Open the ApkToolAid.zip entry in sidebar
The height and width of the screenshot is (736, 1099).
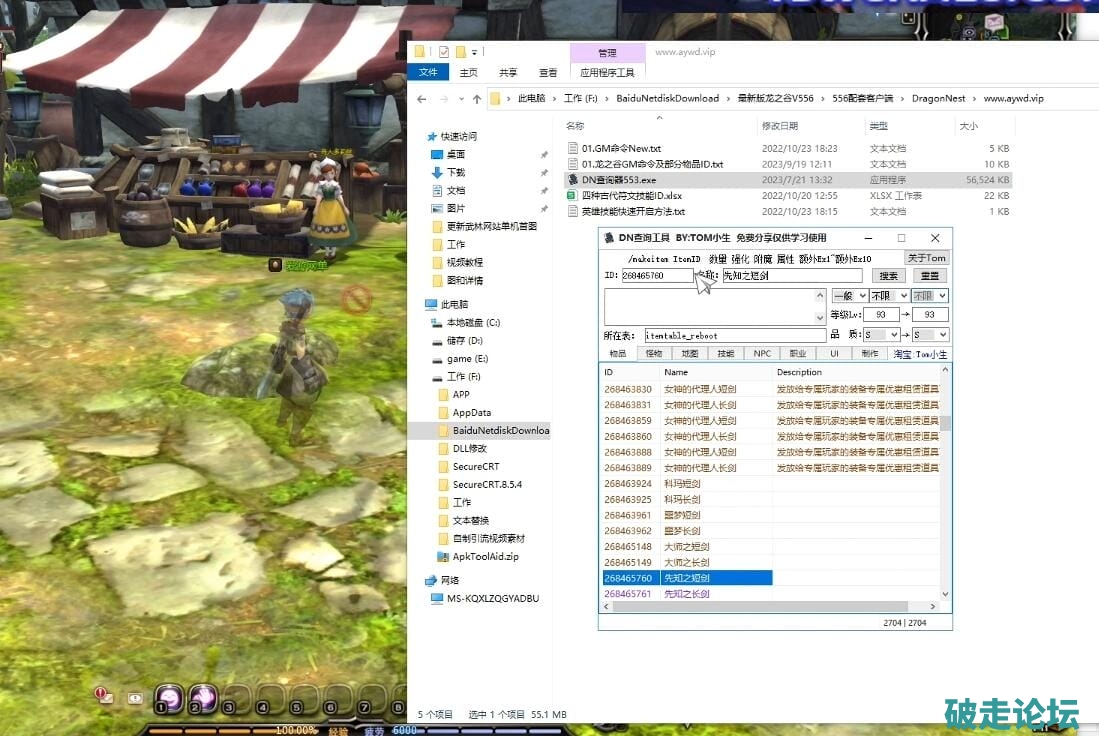(485, 557)
